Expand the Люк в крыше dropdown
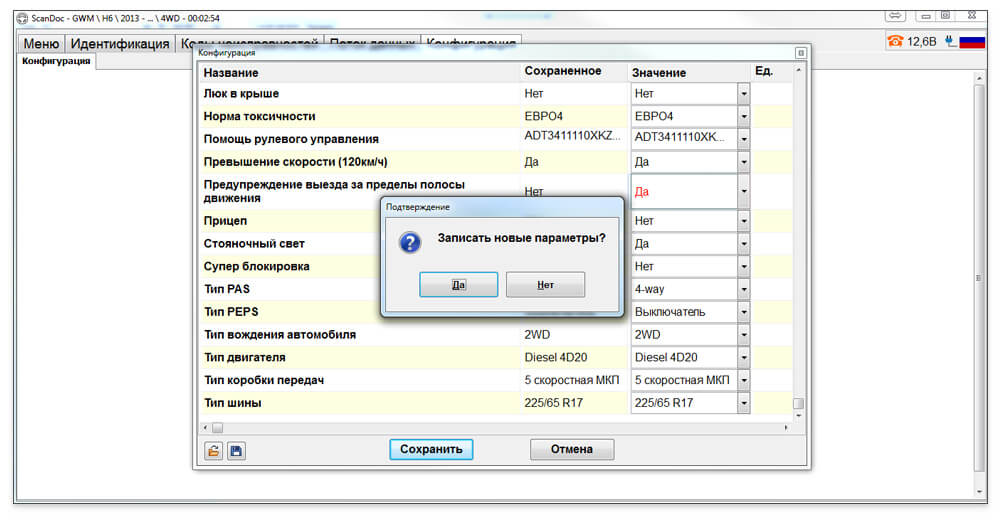 coord(744,94)
